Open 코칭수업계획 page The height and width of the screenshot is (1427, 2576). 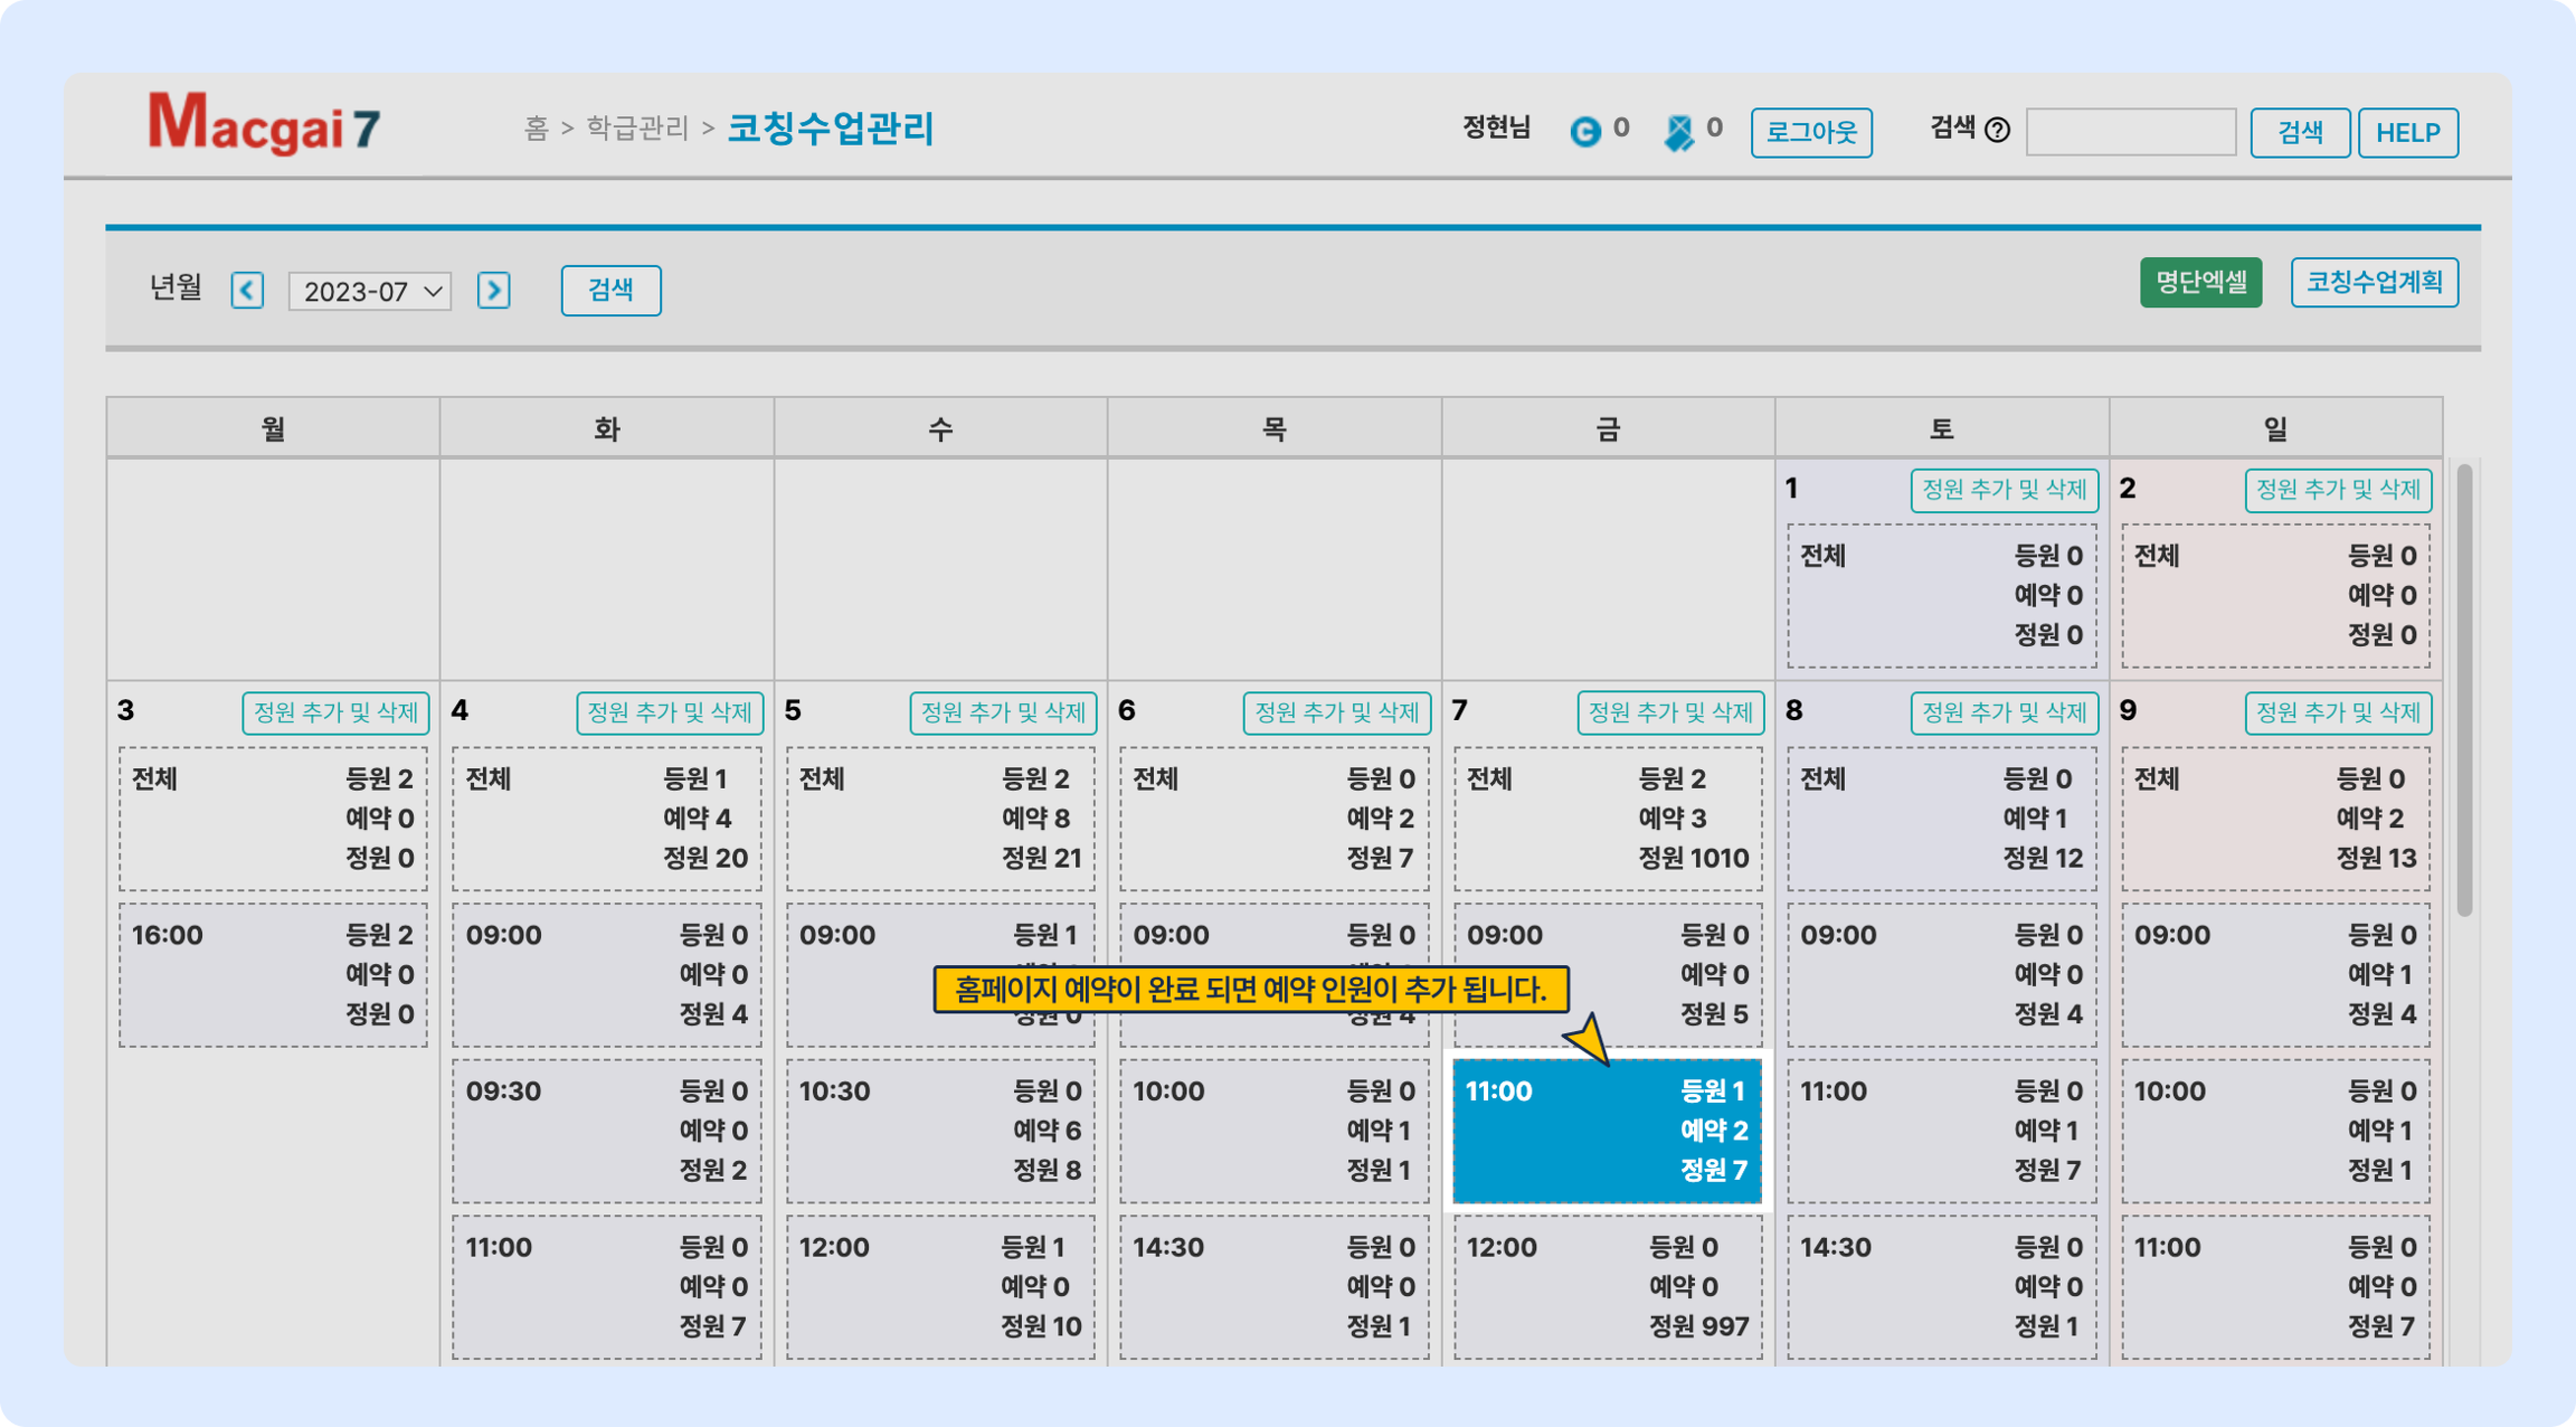point(2374,282)
